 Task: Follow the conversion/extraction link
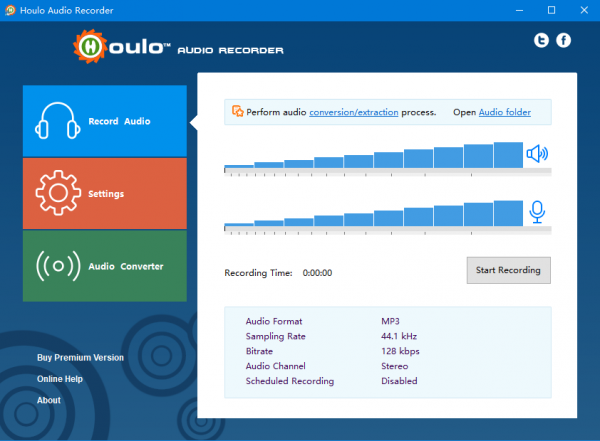click(x=354, y=112)
